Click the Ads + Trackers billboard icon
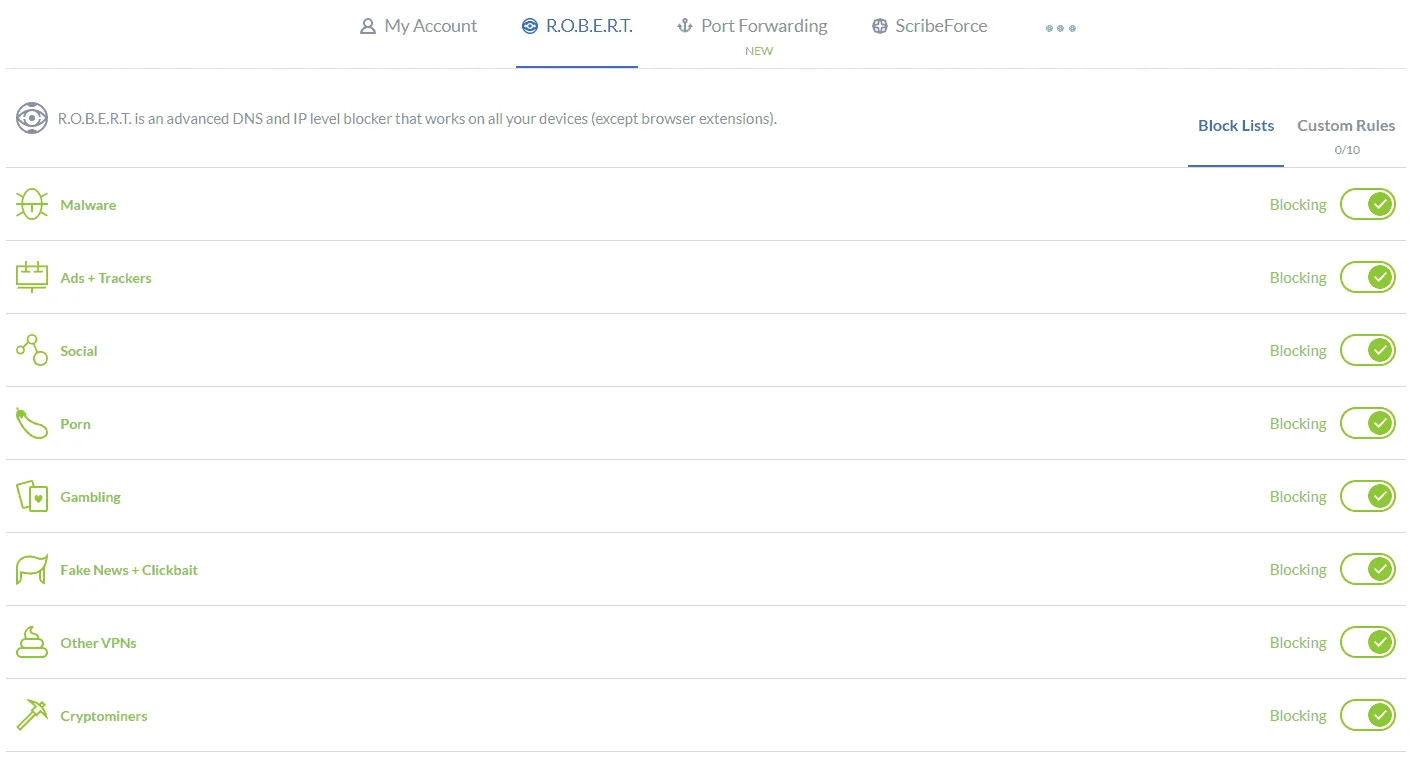The width and height of the screenshot is (1417, 769). (x=32, y=277)
